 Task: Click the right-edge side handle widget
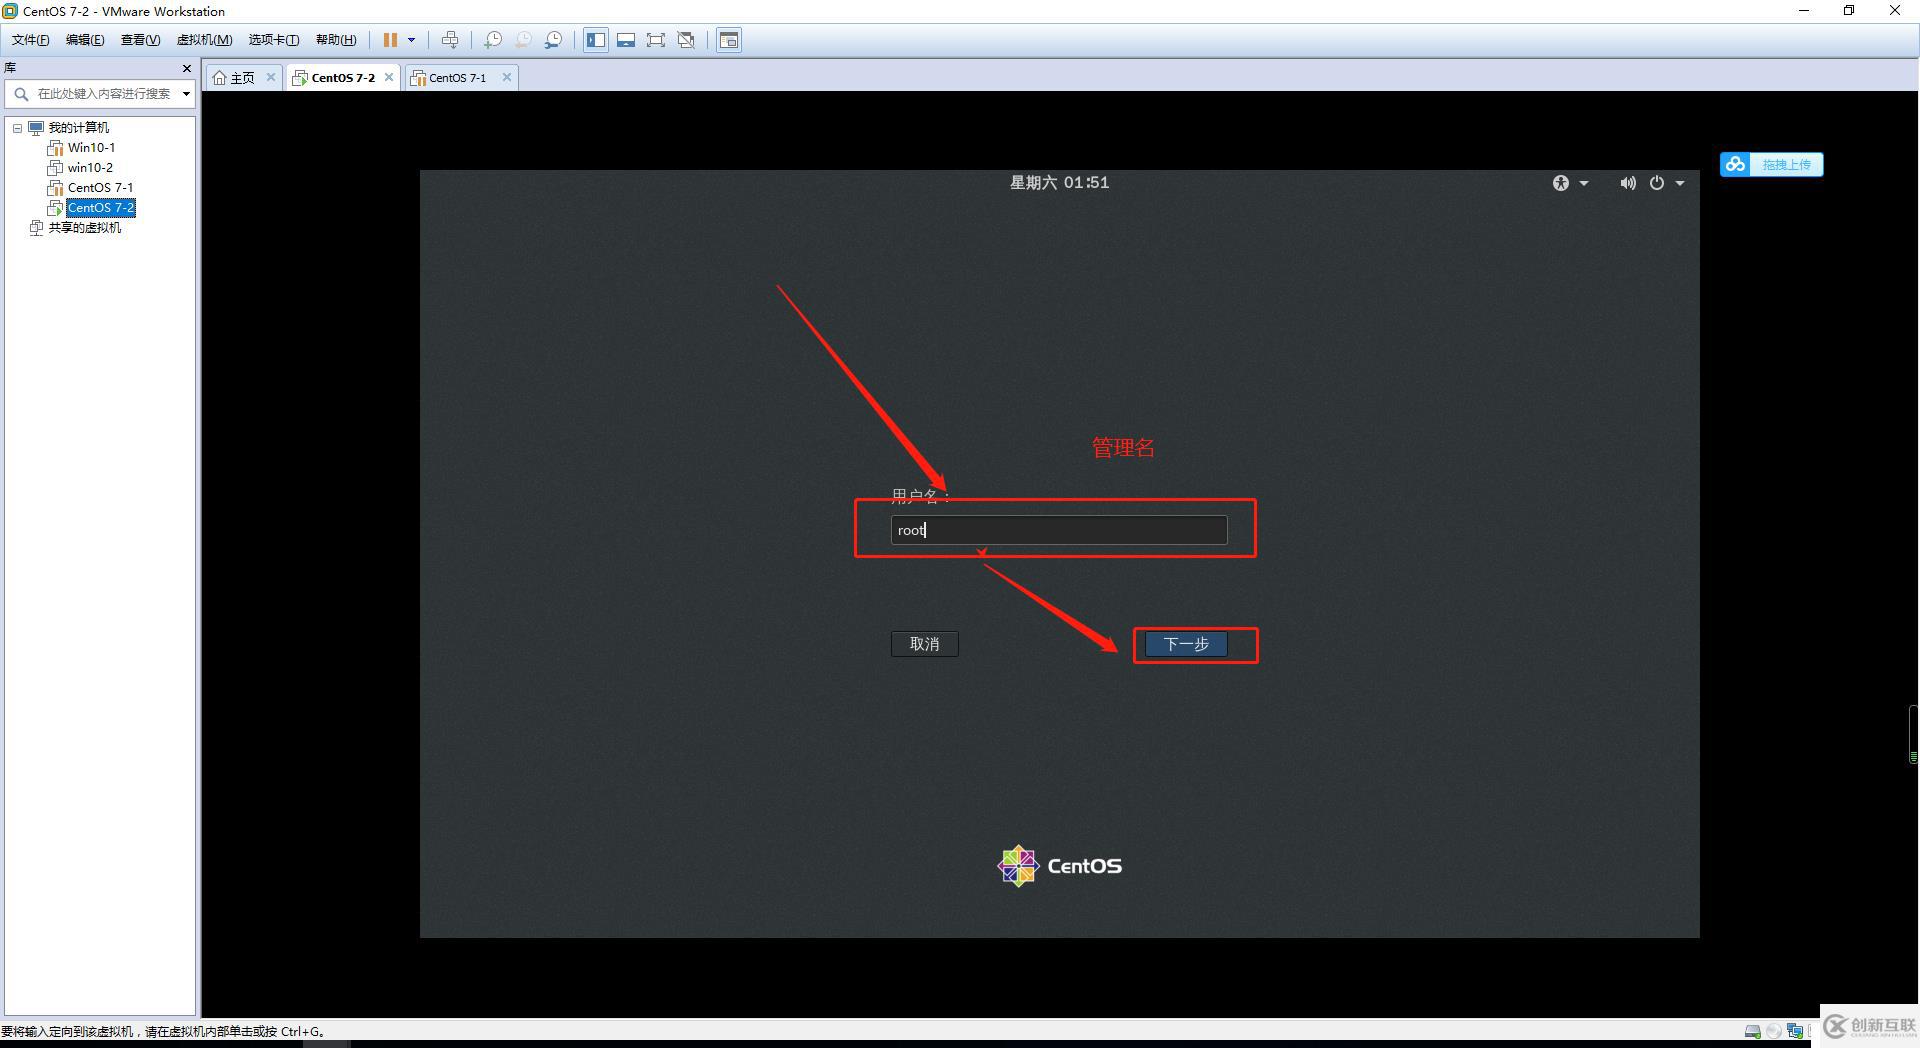(x=1914, y=735)
